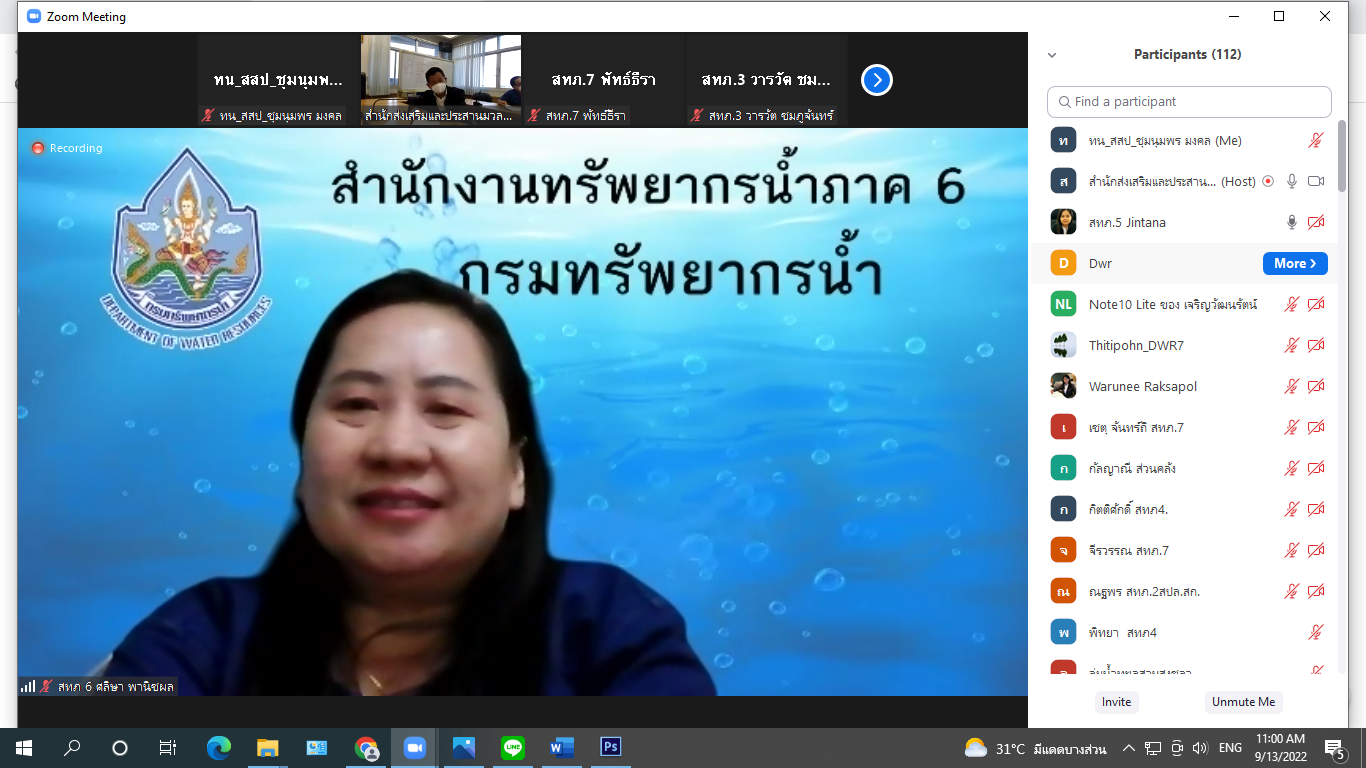Image resolution: width=1366 pixels, height=768 pixels.
Task: Click Thitipohn_DWR7's disabled video icon
Action: coord(1316,346)
